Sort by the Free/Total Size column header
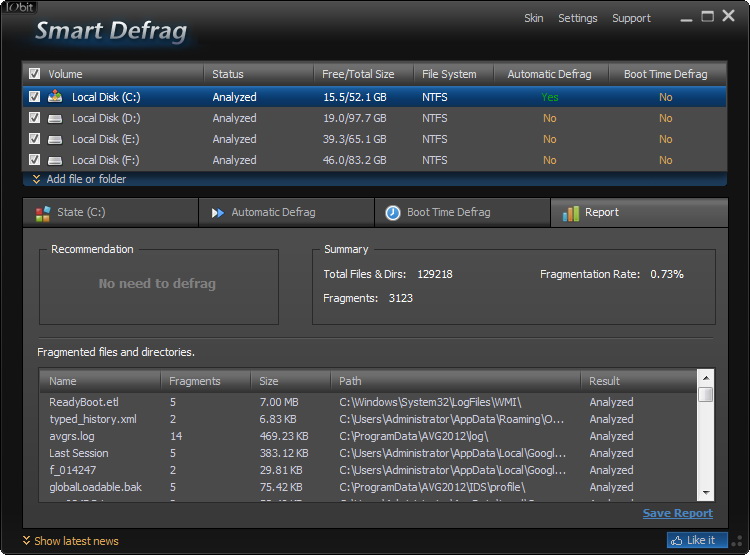The width and height of the screenshot is (750, 555). 364,74
